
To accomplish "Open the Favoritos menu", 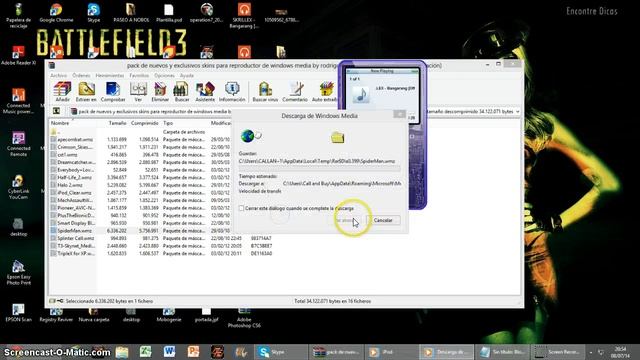I will 139,76.
